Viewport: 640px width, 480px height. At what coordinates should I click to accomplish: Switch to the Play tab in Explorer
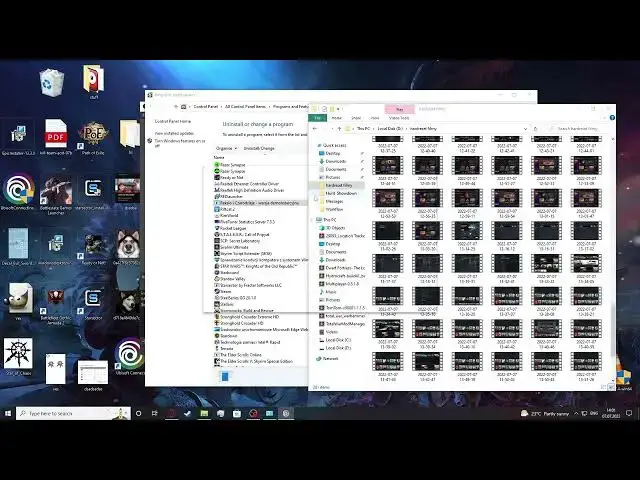point(399,110)
